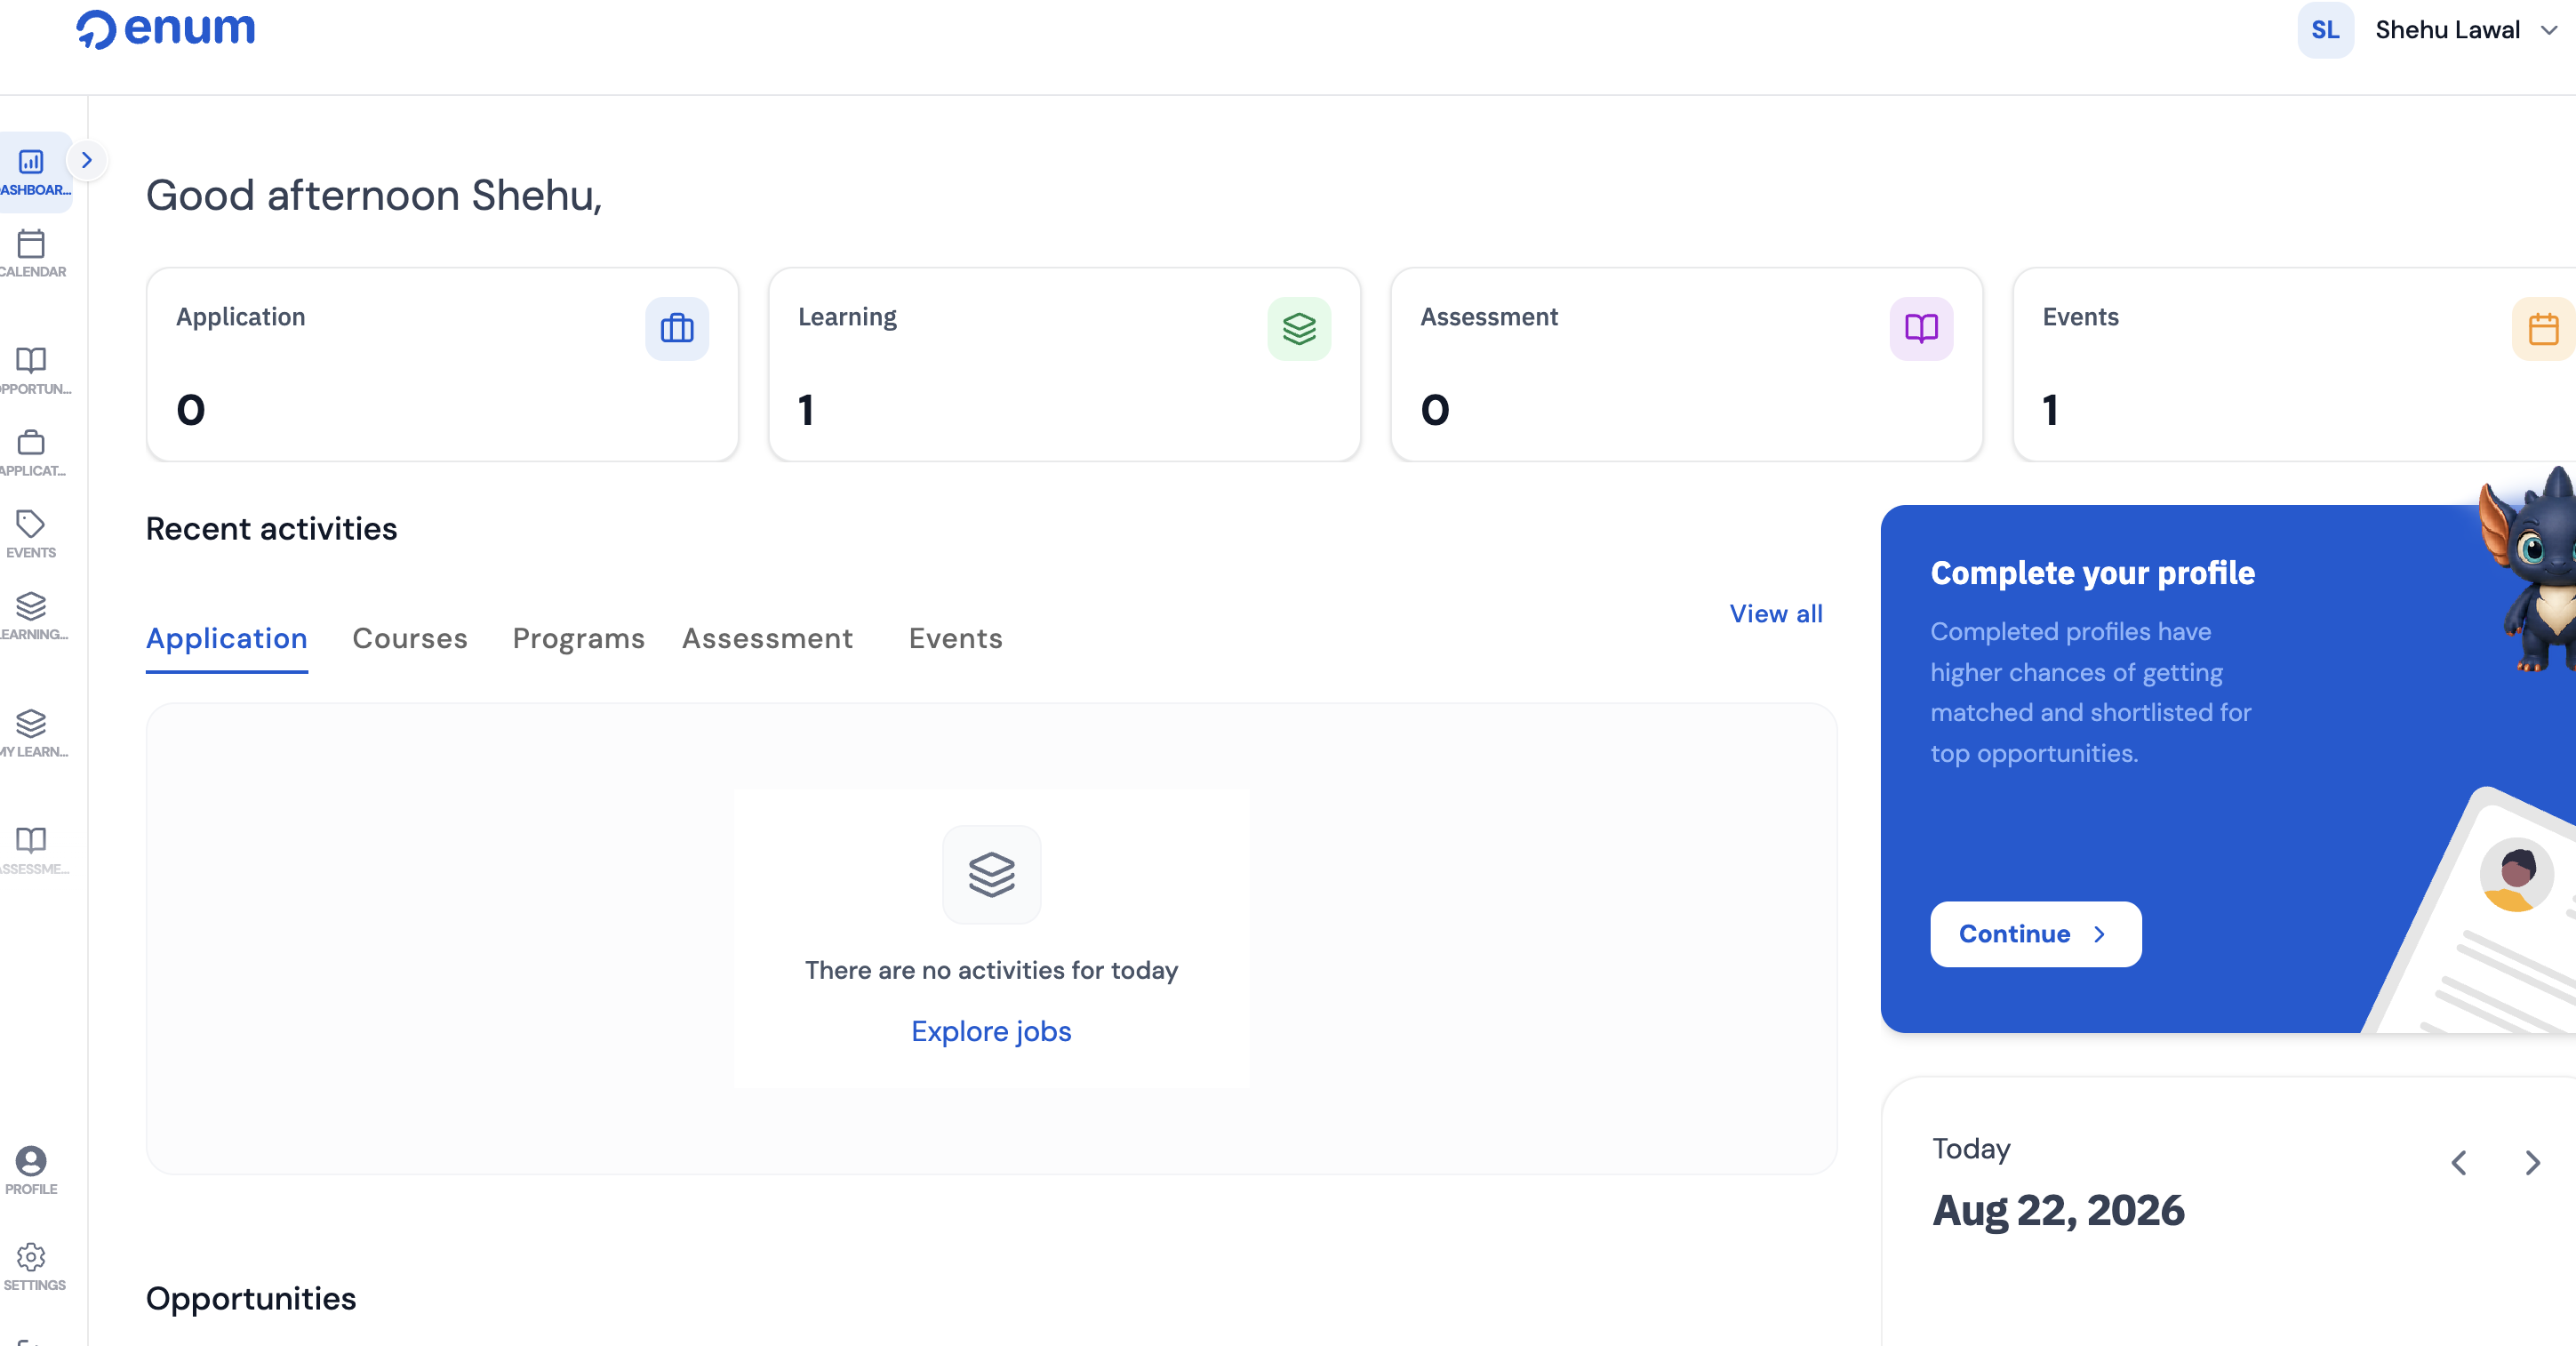Viewport: 2576px width, 1346px height.
Task: Expand the sidebar with the chevron toggle
Action: [x=87, y=160]
